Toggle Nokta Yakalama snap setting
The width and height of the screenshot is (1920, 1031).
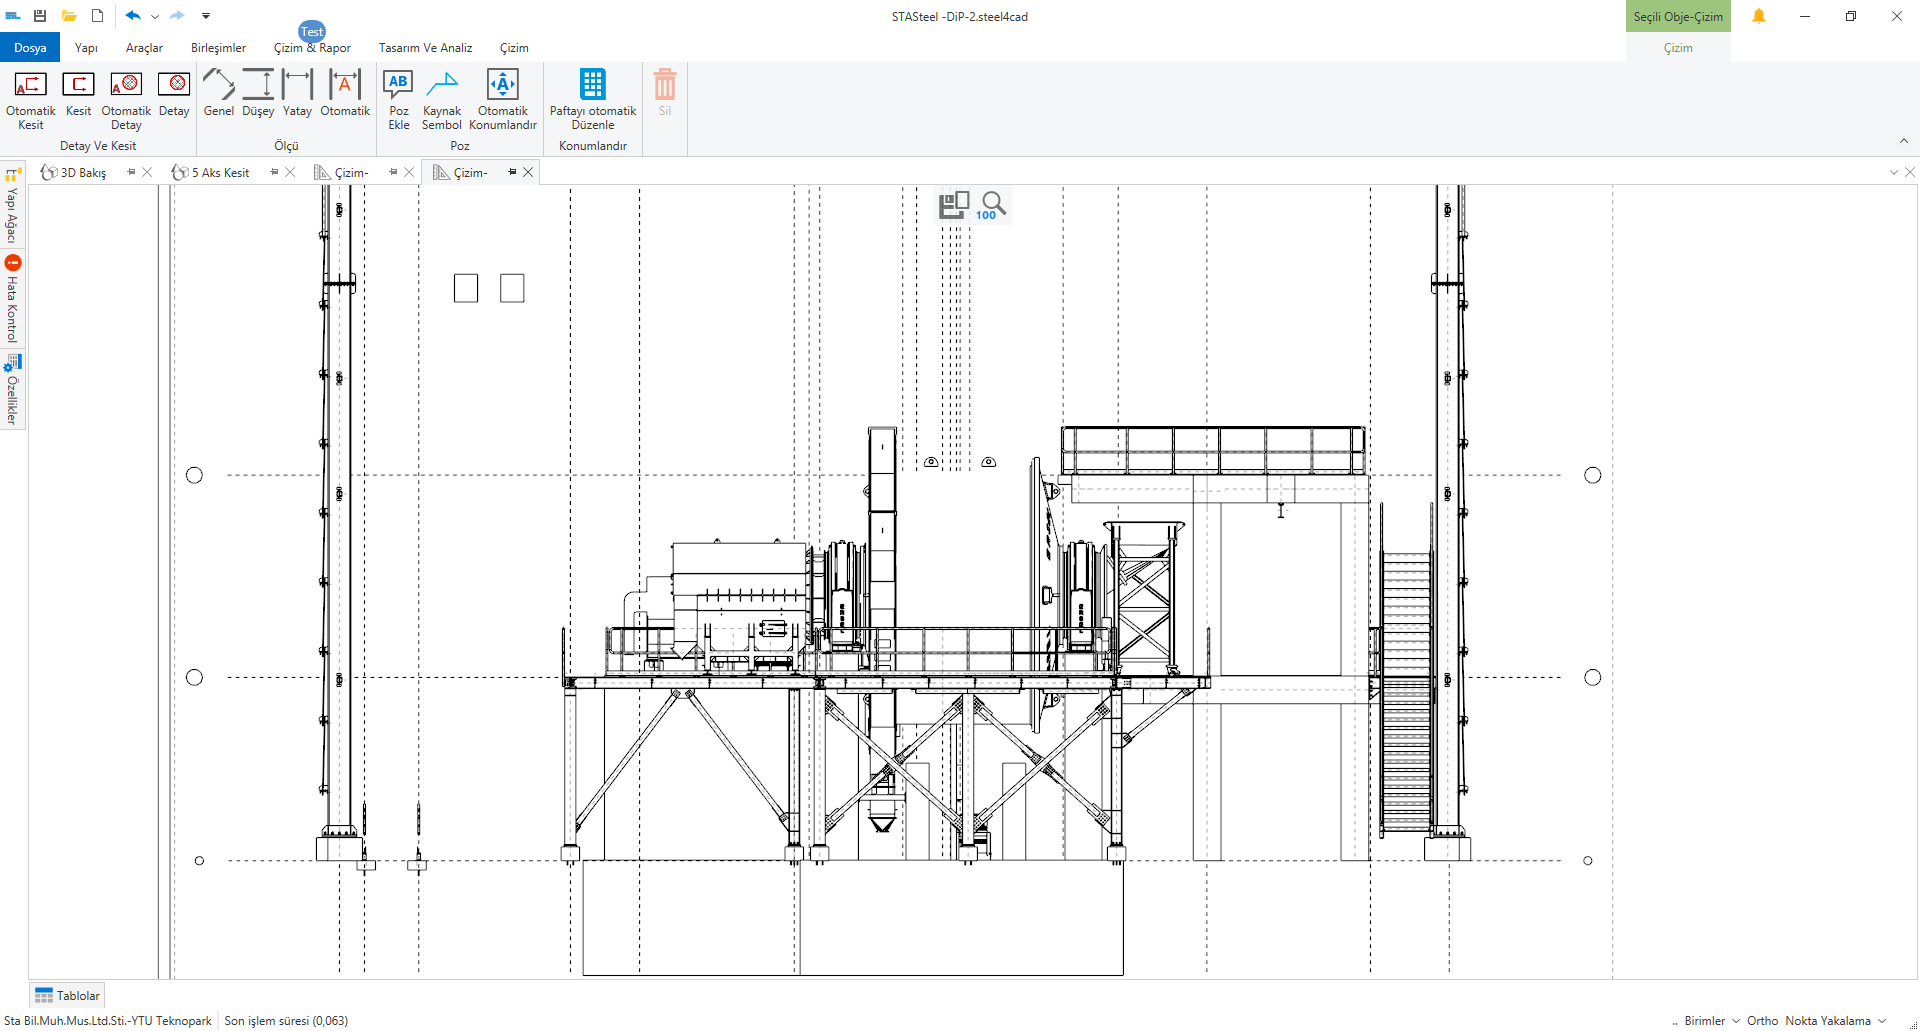coord(1827,1021)
